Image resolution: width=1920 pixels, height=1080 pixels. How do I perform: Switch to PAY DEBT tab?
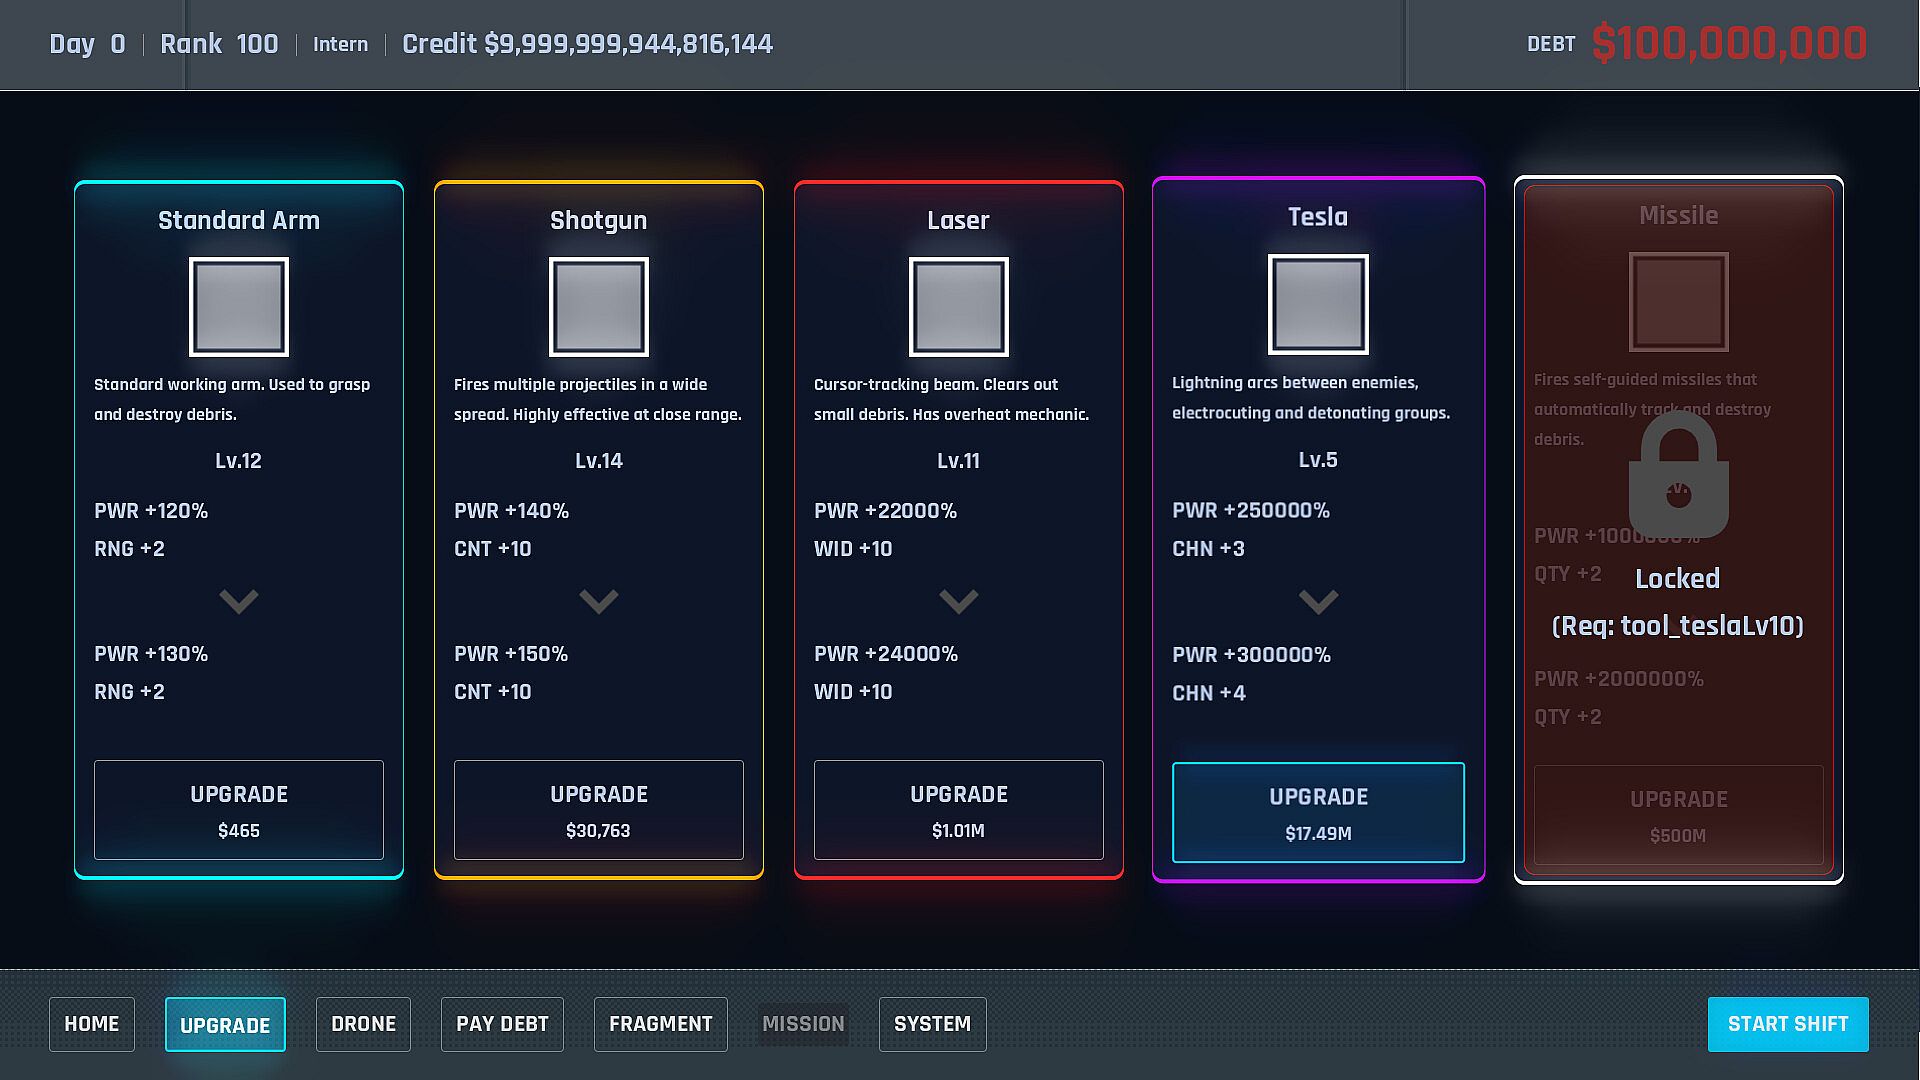[502, 1024]
